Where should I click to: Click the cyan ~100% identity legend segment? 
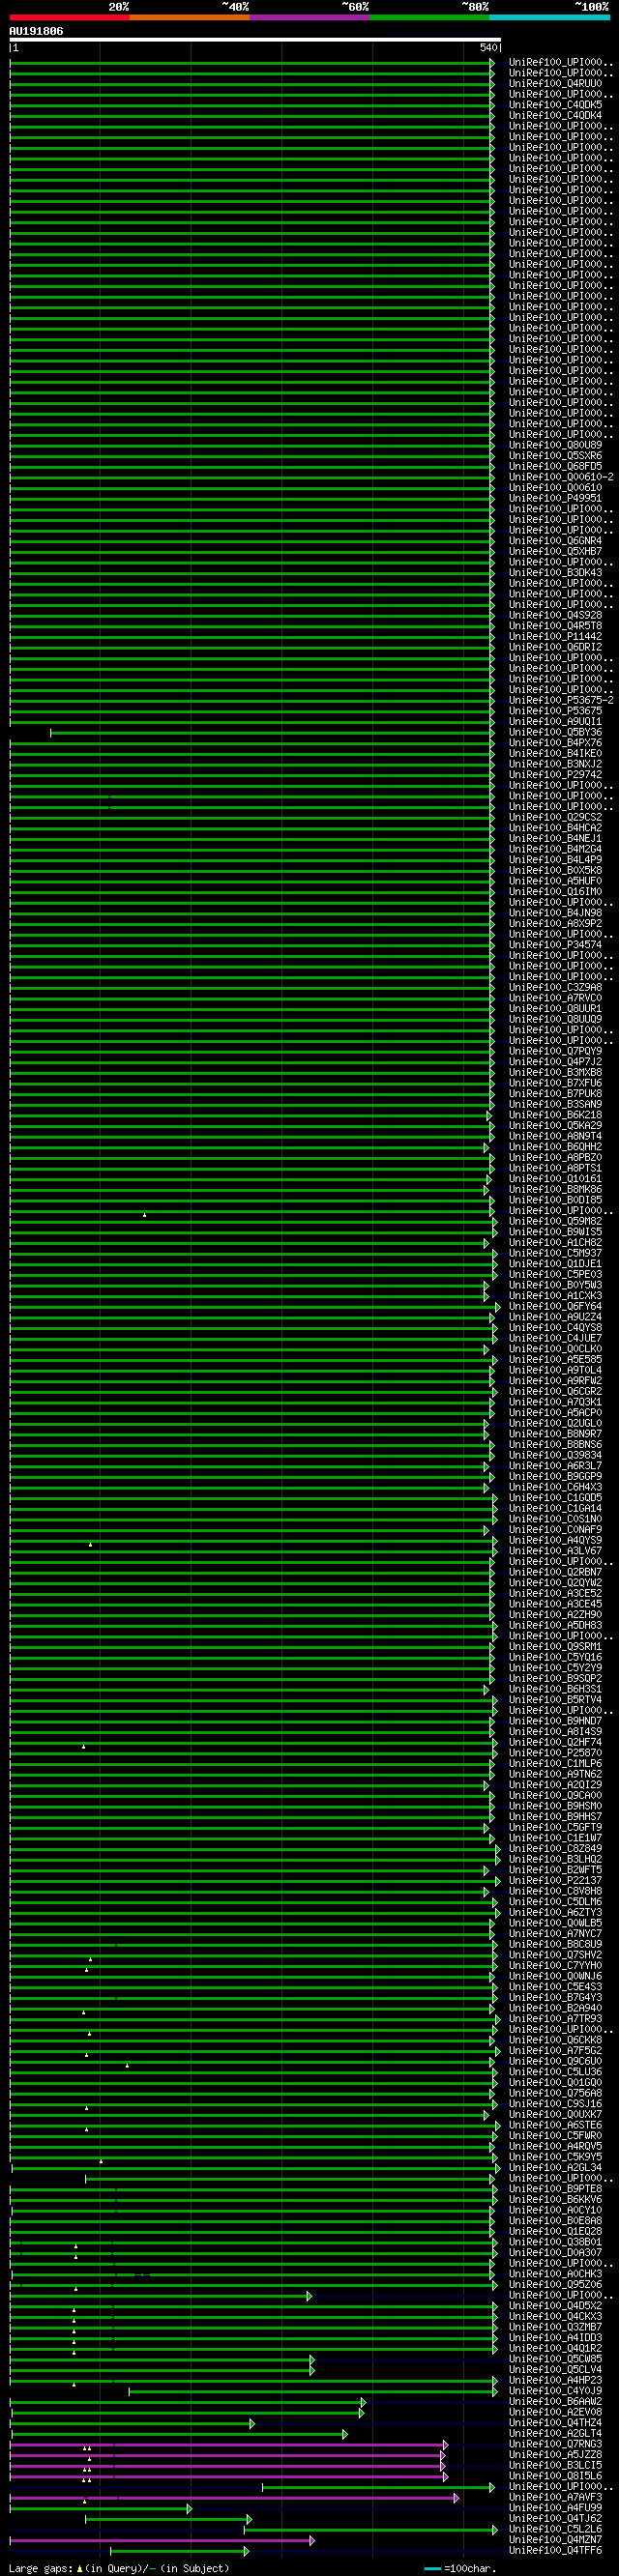coord(550,17)
